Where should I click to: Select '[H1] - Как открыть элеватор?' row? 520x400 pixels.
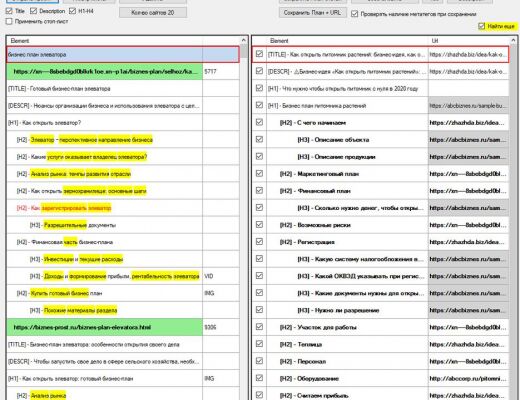pyautogui.click(x=123, y=123)
